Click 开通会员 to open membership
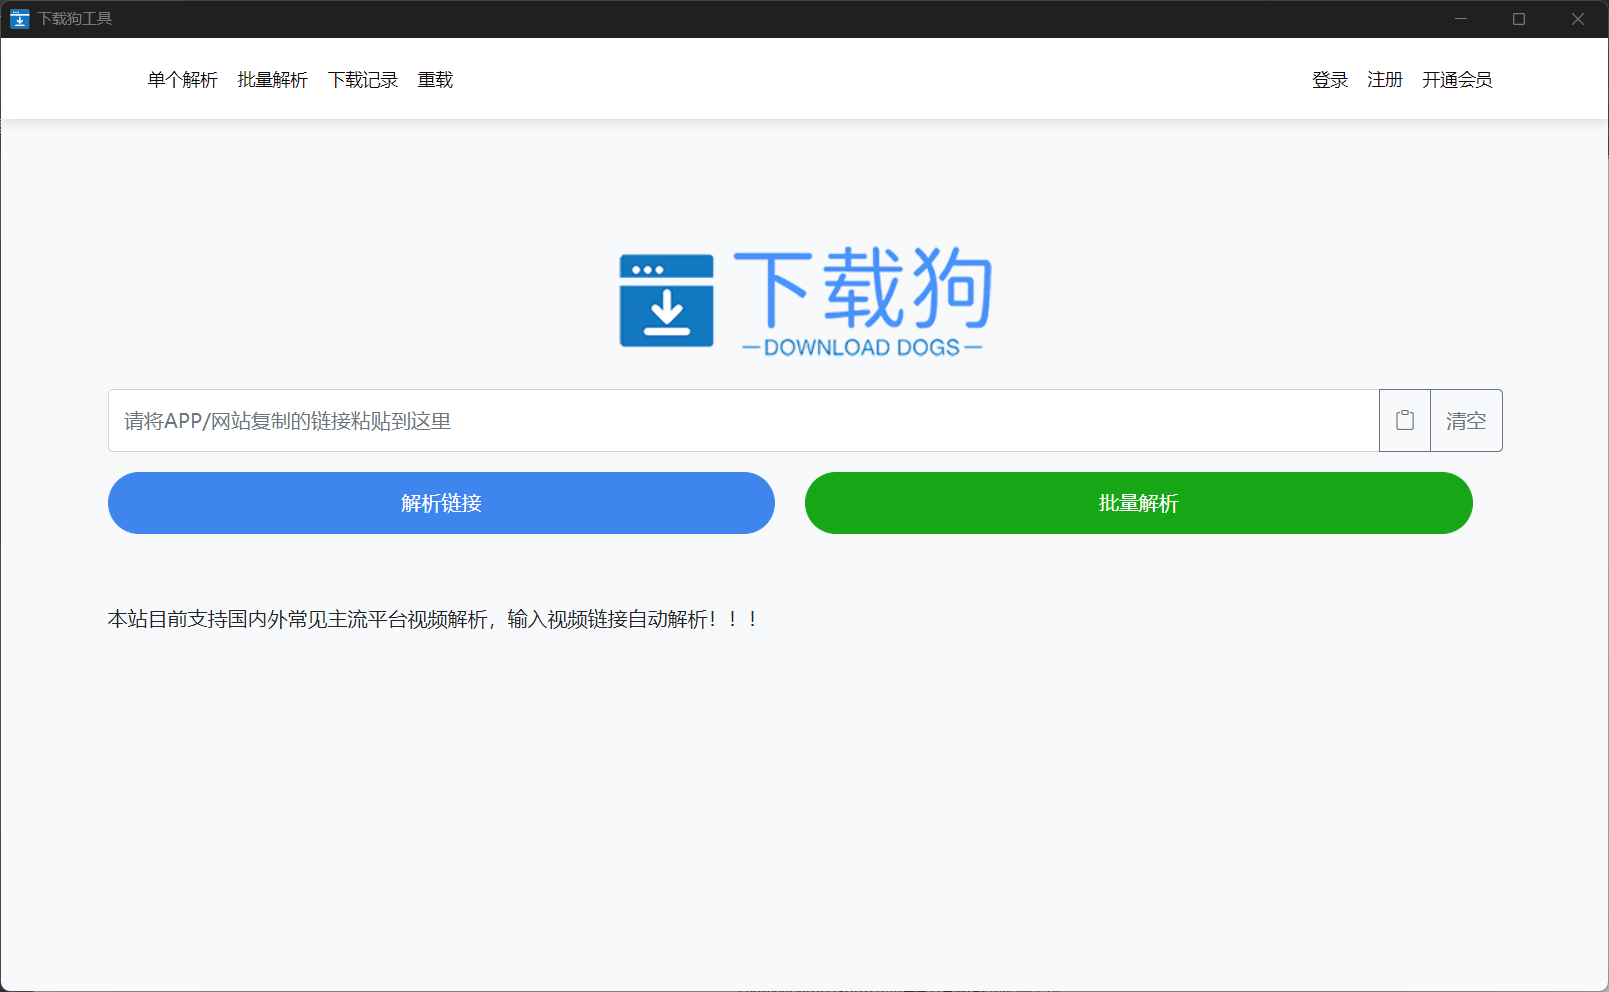The width and height of the screenshot is (1609, 992). point(1457,80)
